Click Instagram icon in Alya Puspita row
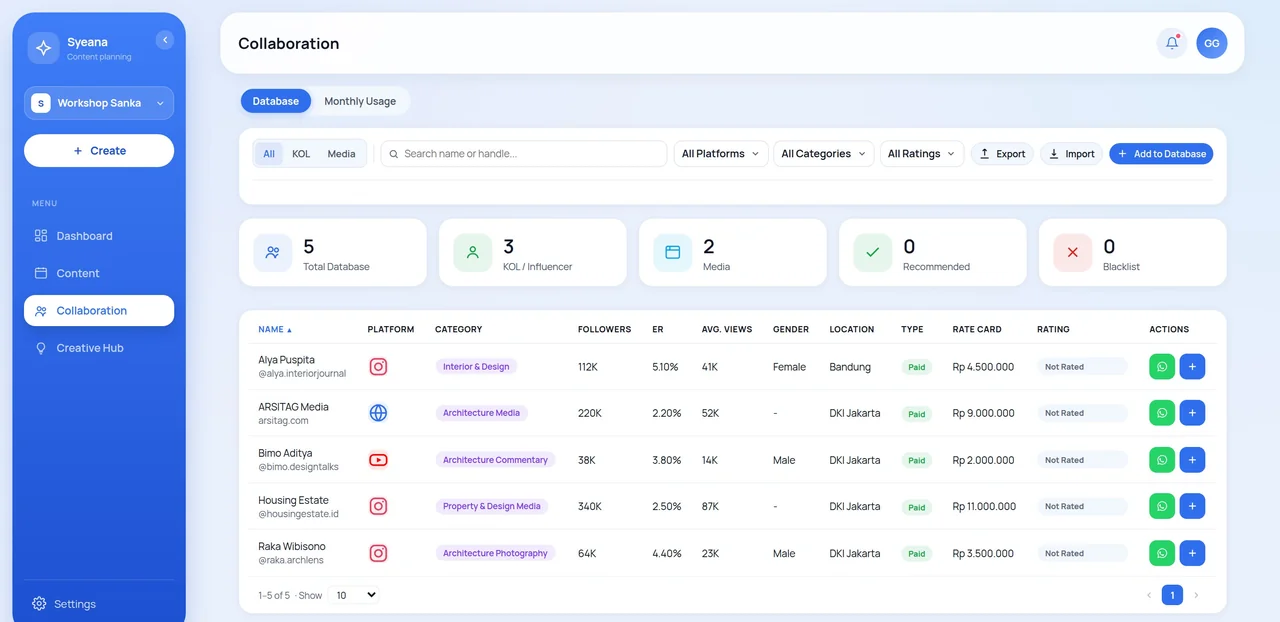The height and width of the screenshot is (622, 1280). [x=378, y=367]
